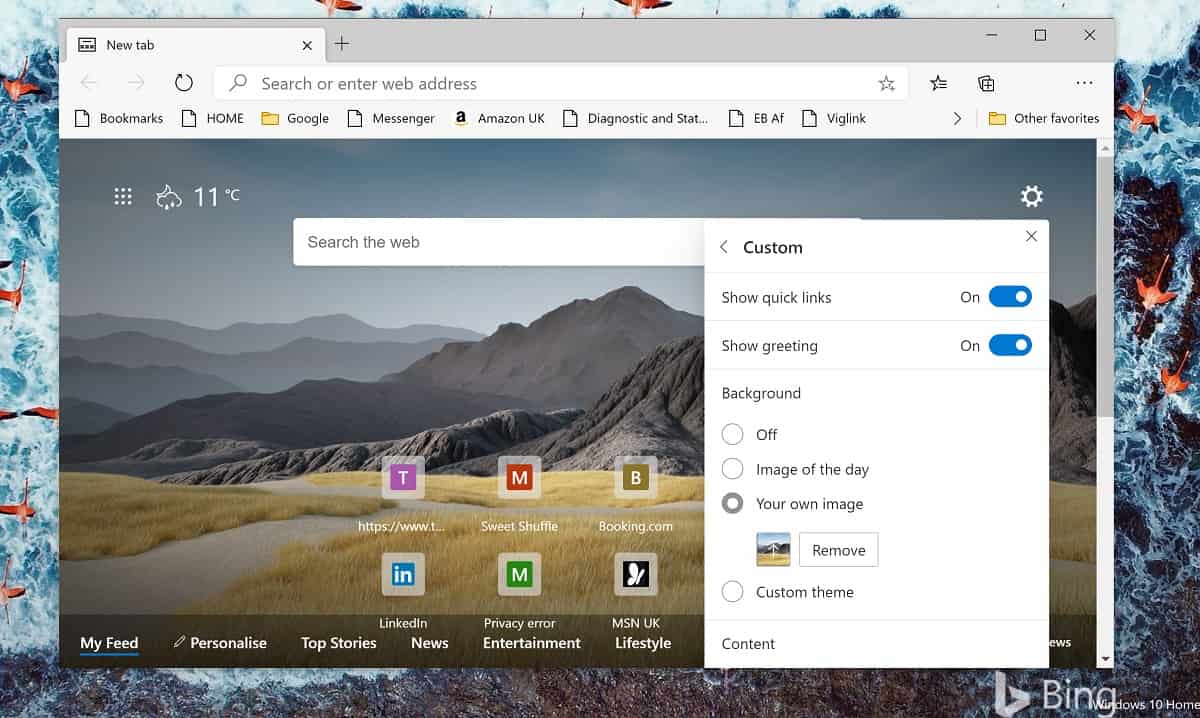Open the Other favorites folder
The height and width of the screenshot is (718, 1200).
coord(1044,118)
